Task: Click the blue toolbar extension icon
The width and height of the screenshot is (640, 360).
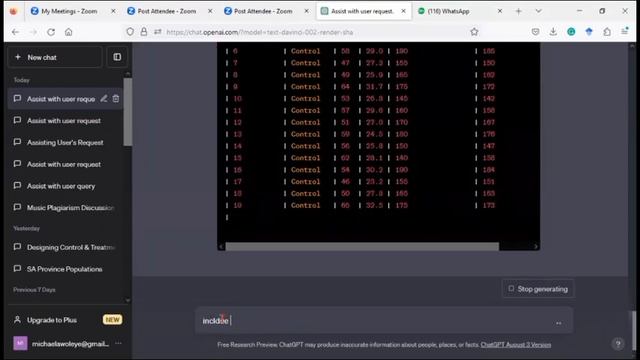Action: 589,32
